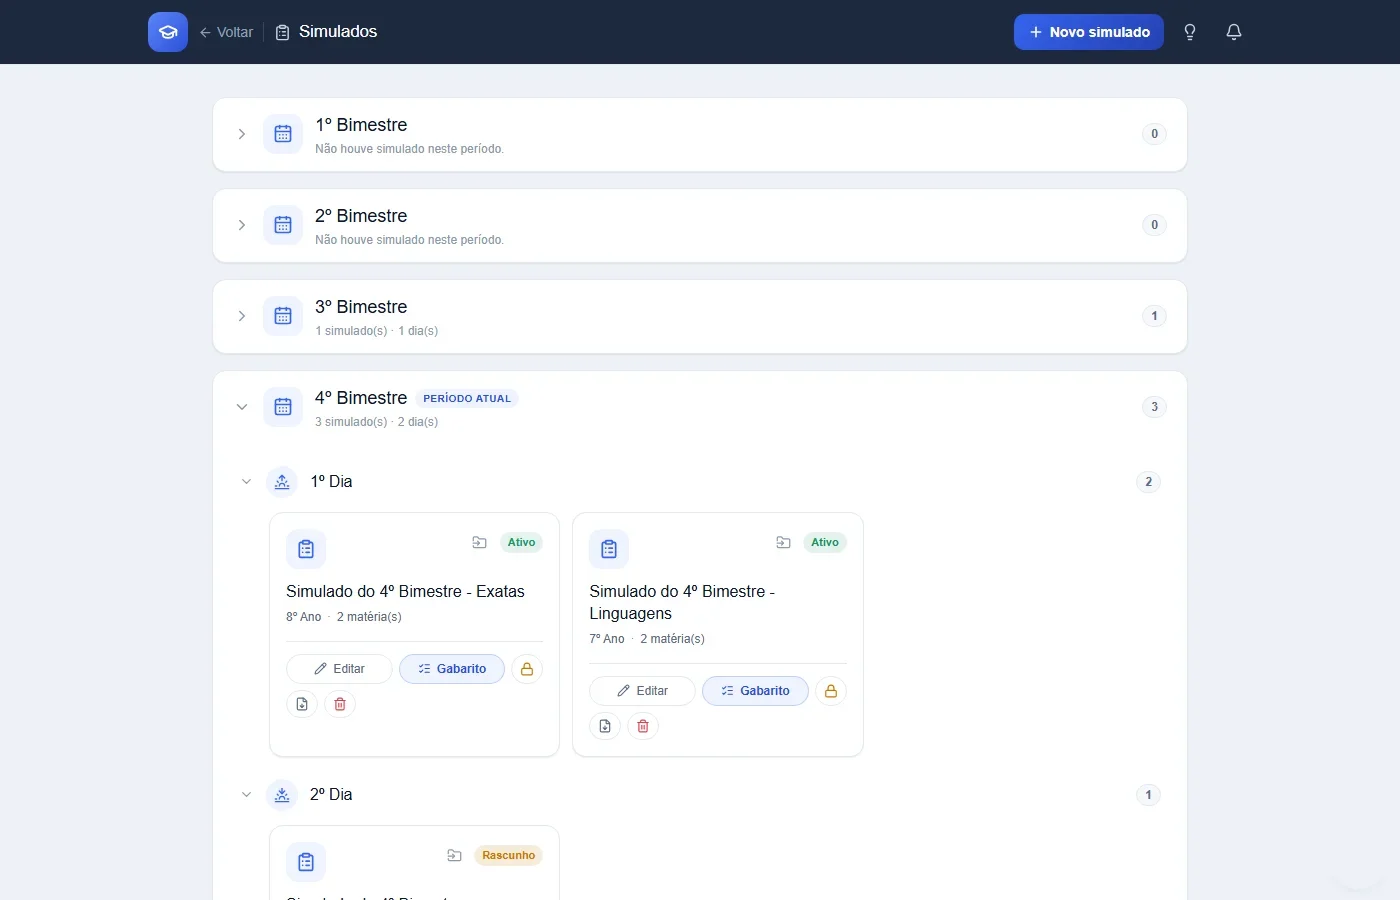The image size is (1400, 900).
Task: Open Gabarito for the Linguagens simulado
Action: click(x=755, y=691)
